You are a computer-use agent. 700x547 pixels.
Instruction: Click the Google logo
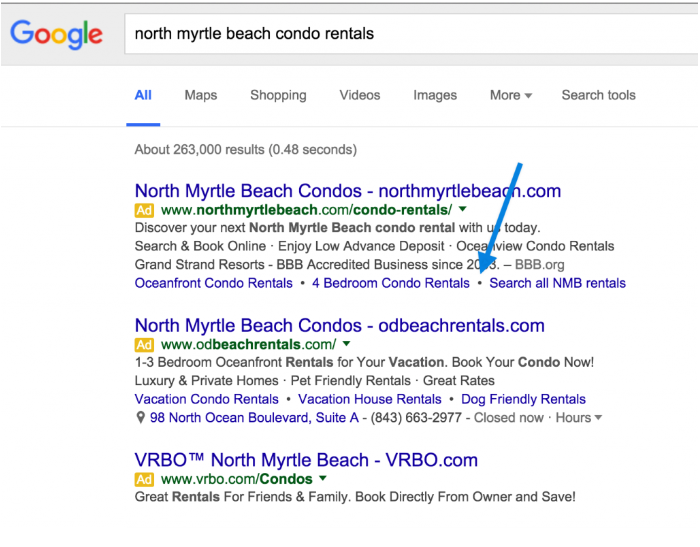[x=57, y=34]
